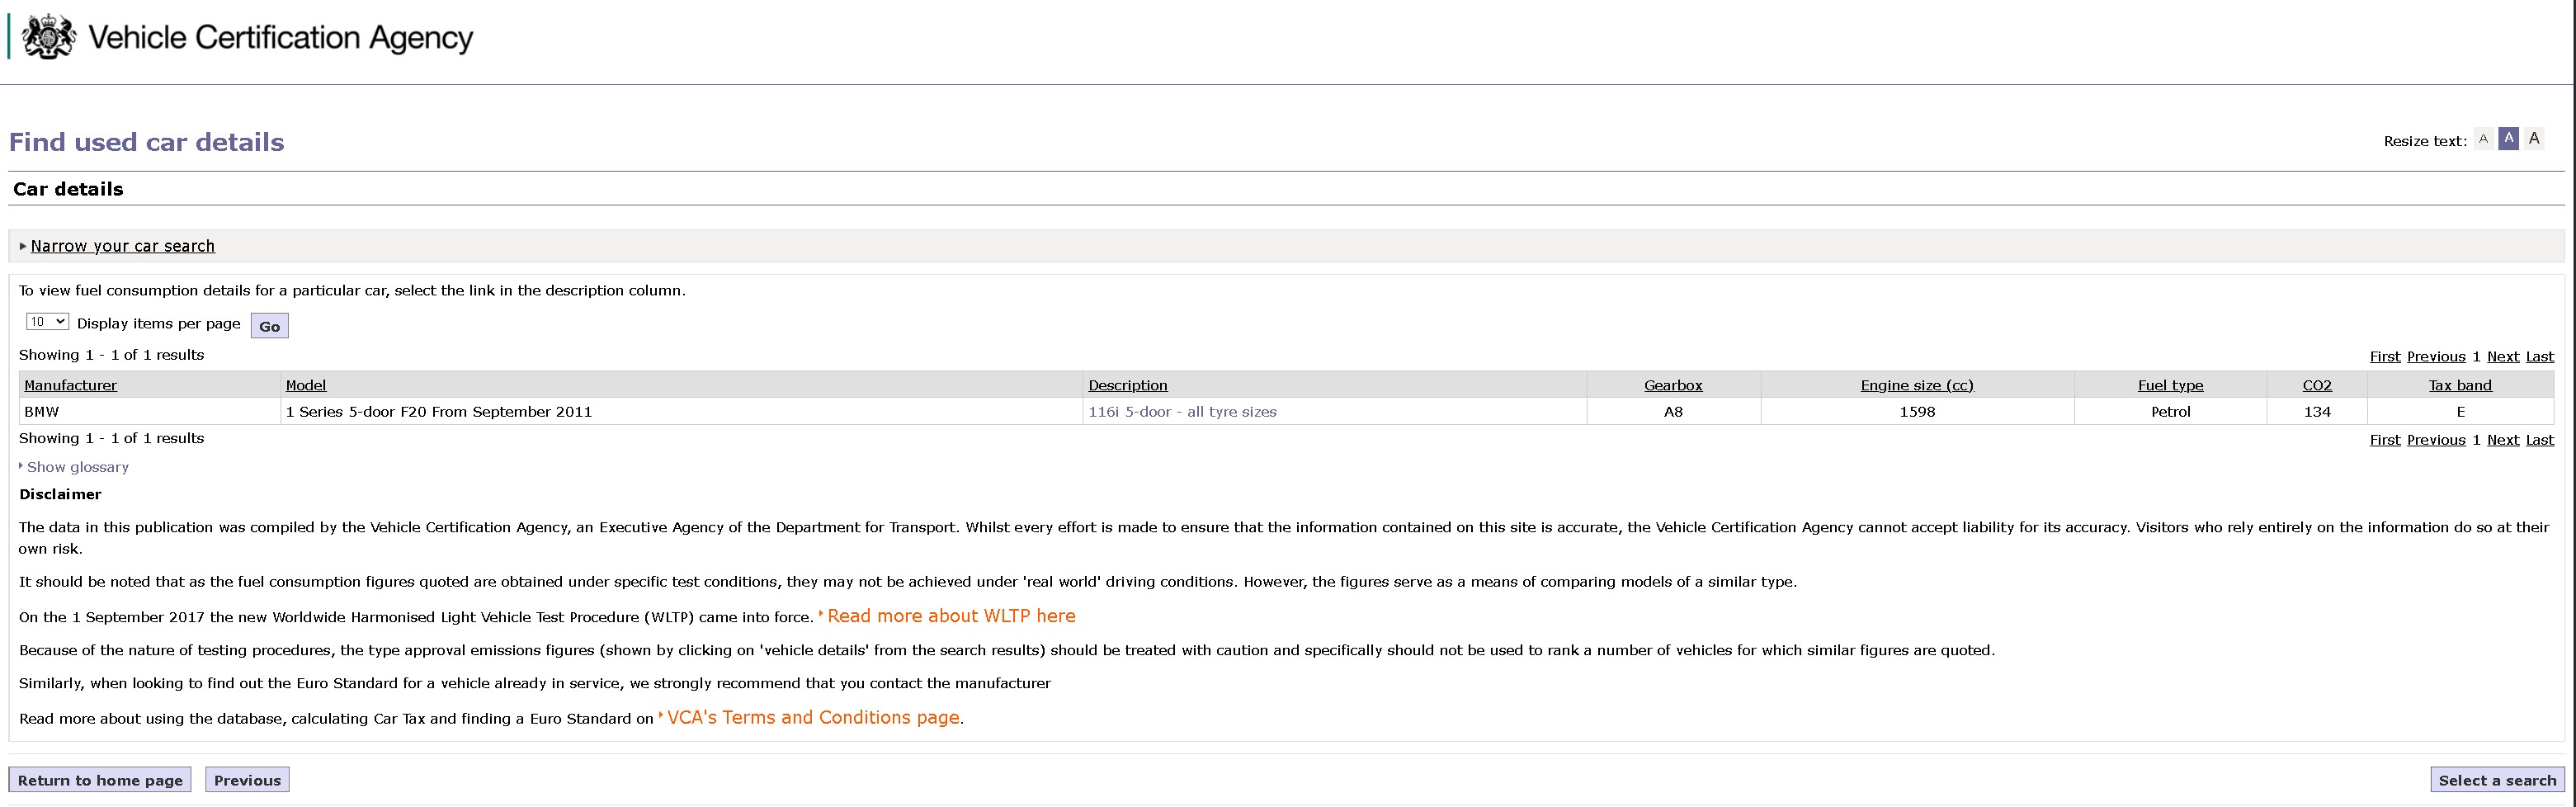
Task: Open the items per page dropdown
Action: coord(47,322)
